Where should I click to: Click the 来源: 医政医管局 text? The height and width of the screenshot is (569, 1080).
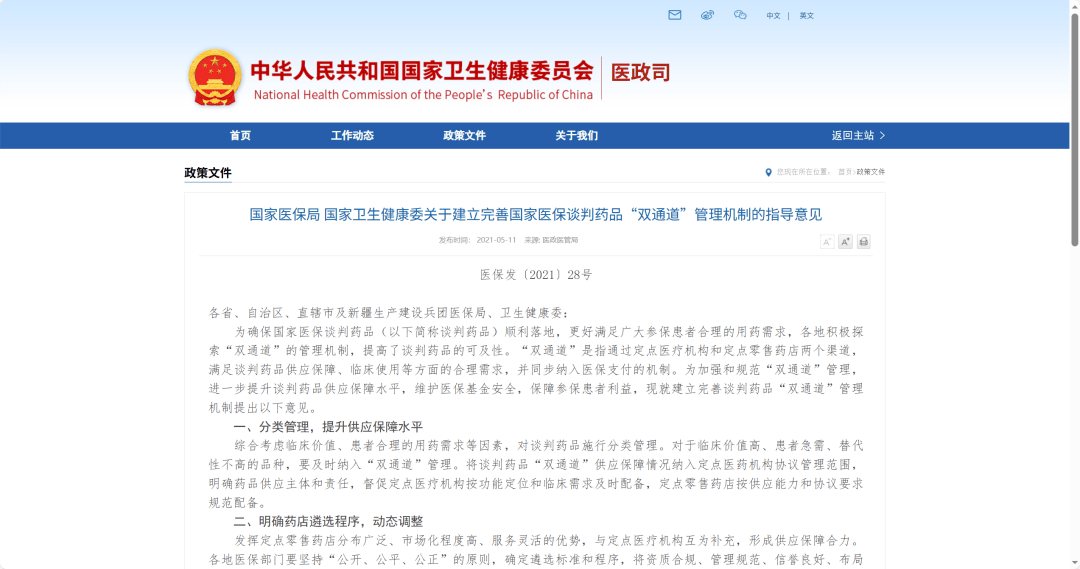click(x=551, y=240)
